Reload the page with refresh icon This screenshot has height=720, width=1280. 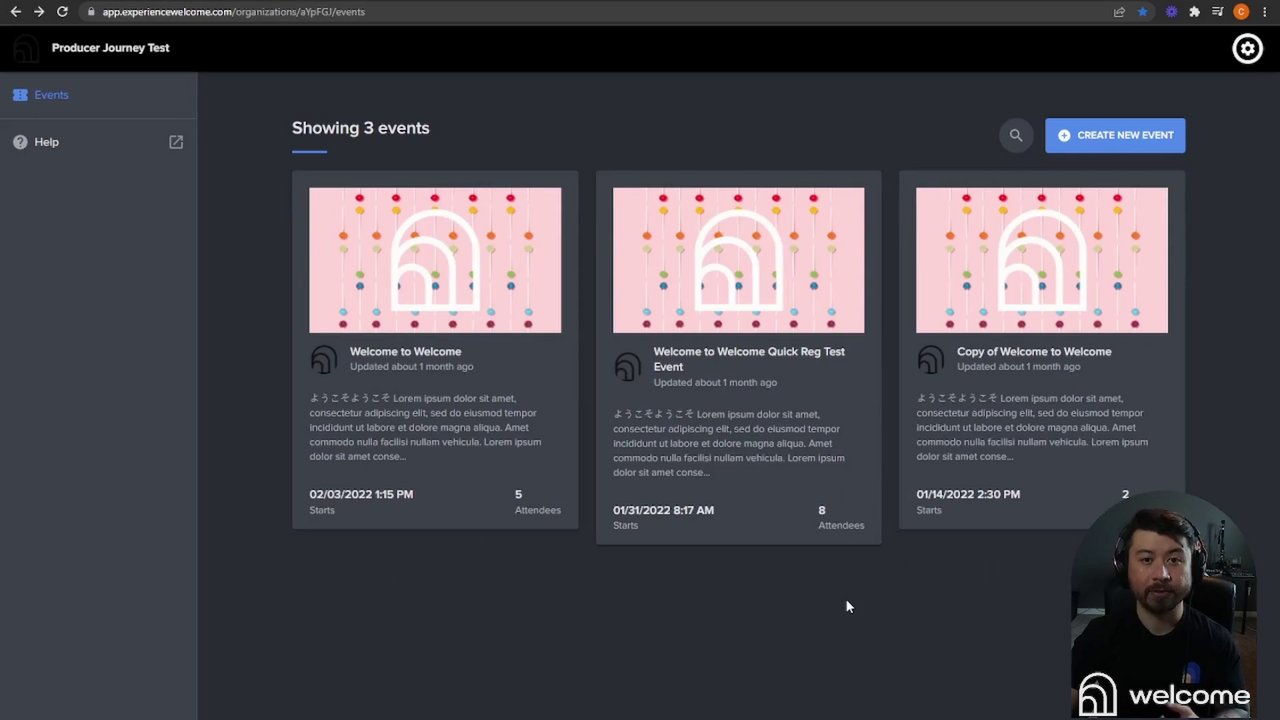(62, 12)
